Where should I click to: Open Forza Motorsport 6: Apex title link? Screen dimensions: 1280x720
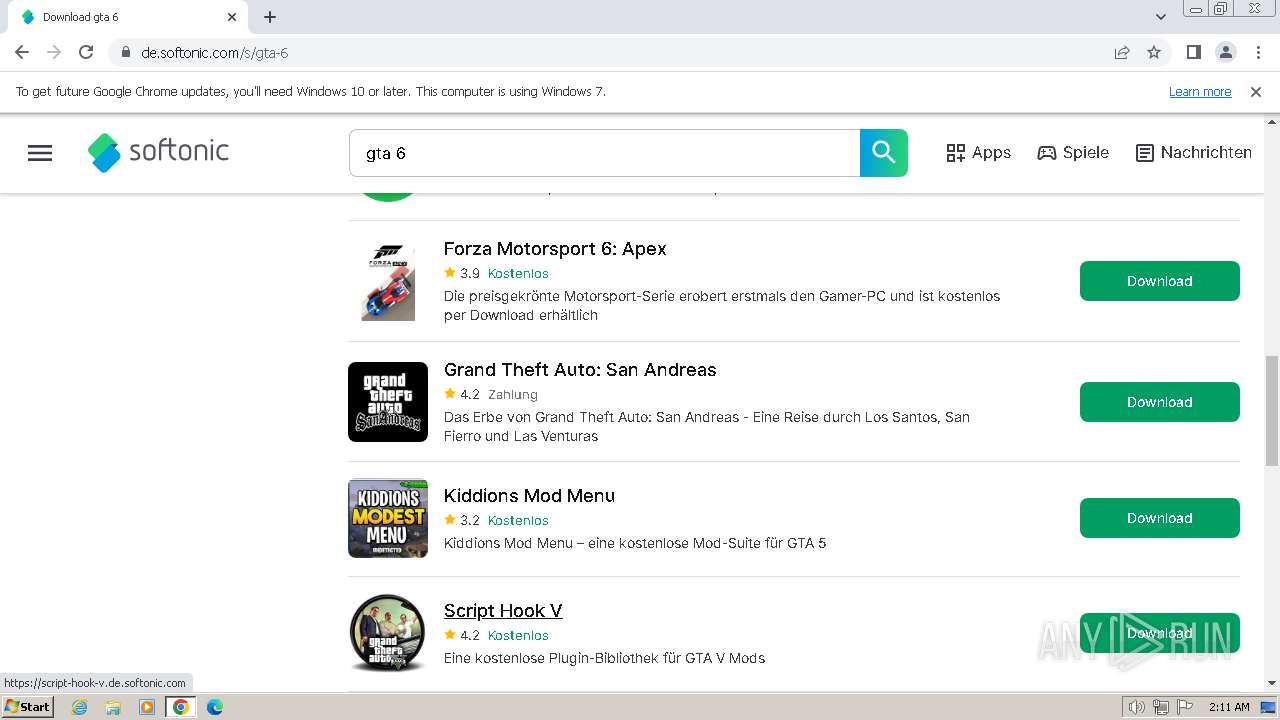click(x=555, y=249)
